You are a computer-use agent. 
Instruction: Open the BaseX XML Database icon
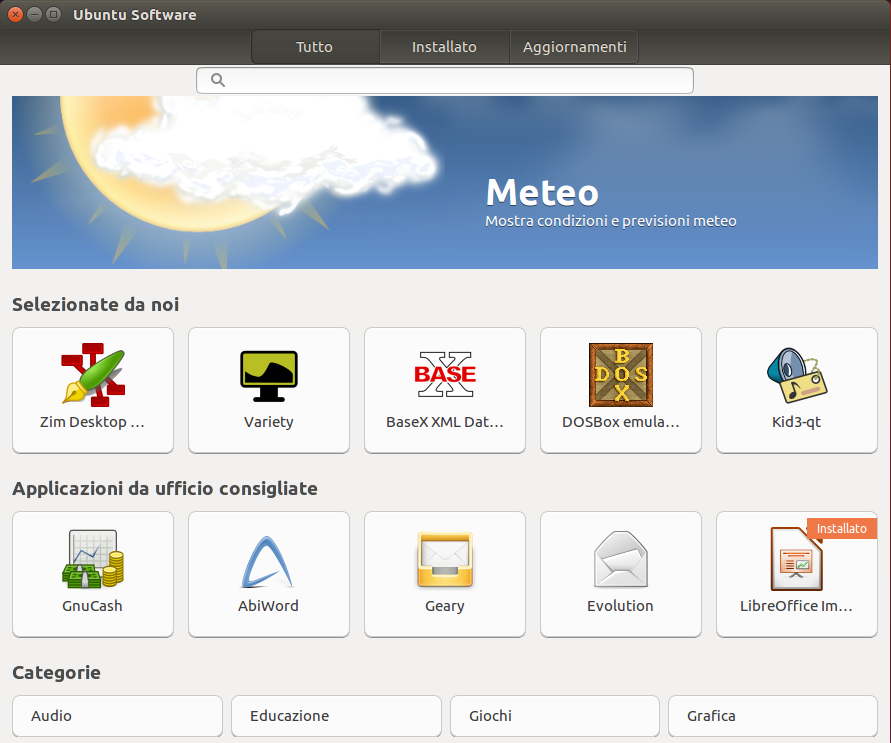(445, 375)
